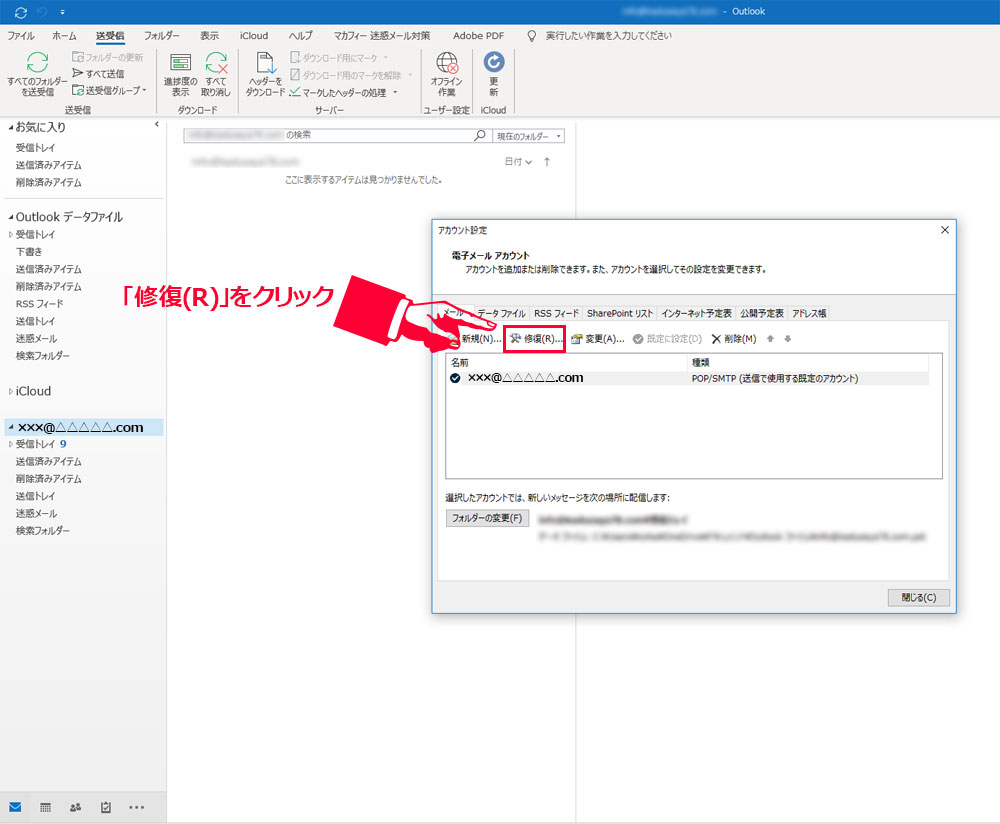Switch to RSS フィード dialog tab

tap(556, 313)
